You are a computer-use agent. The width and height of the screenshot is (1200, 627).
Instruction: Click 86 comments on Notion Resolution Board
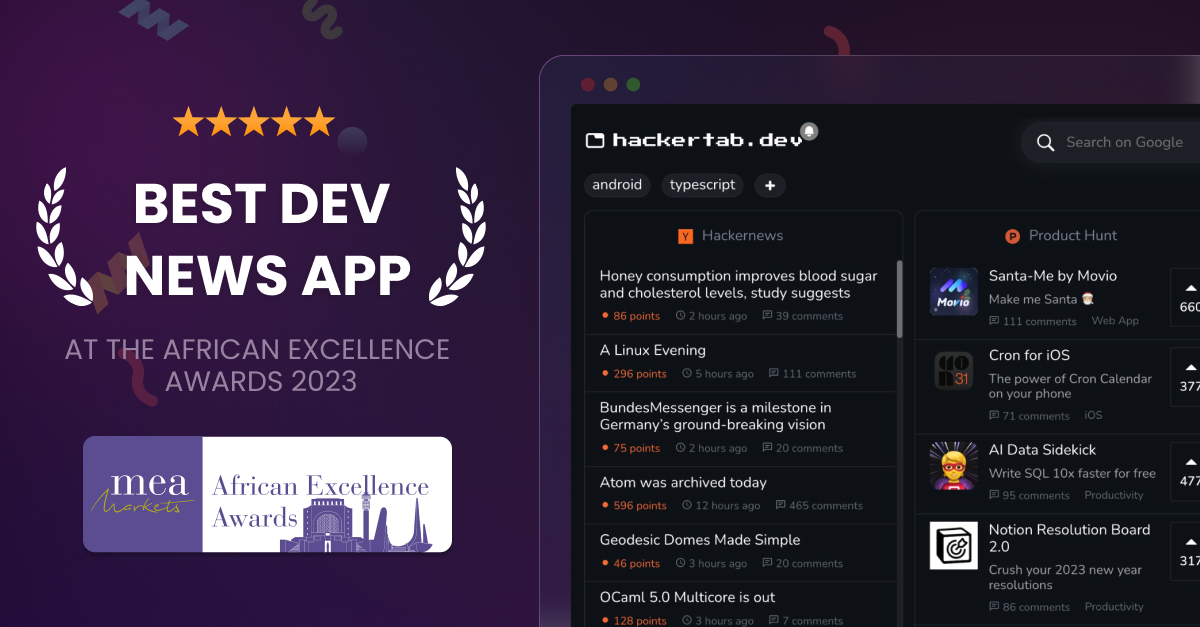click(x=1029, y=607)
